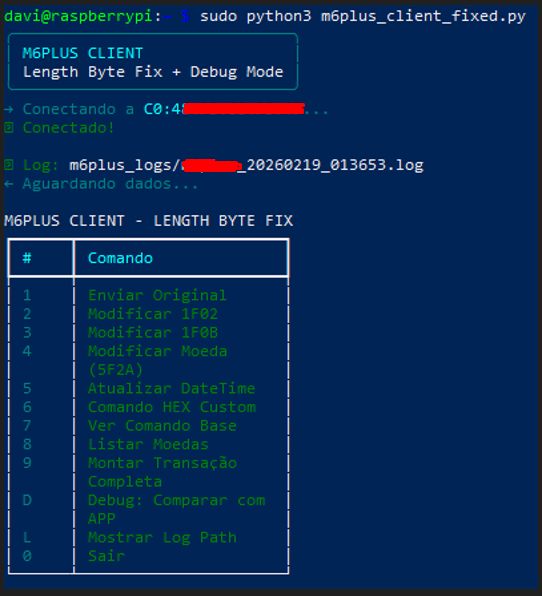Click the status icon before 'Conectado!'
This screenshot has width=542, height=596.
point(9,128)
